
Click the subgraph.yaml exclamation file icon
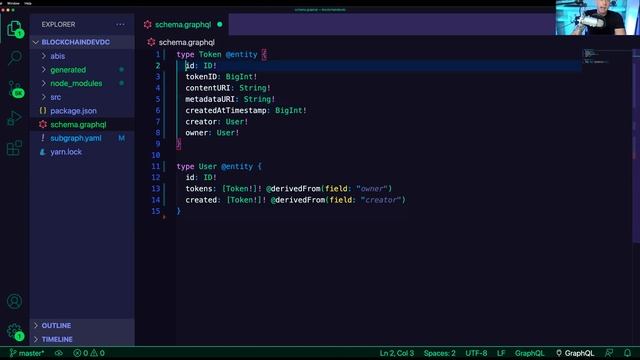coord(42,138)
